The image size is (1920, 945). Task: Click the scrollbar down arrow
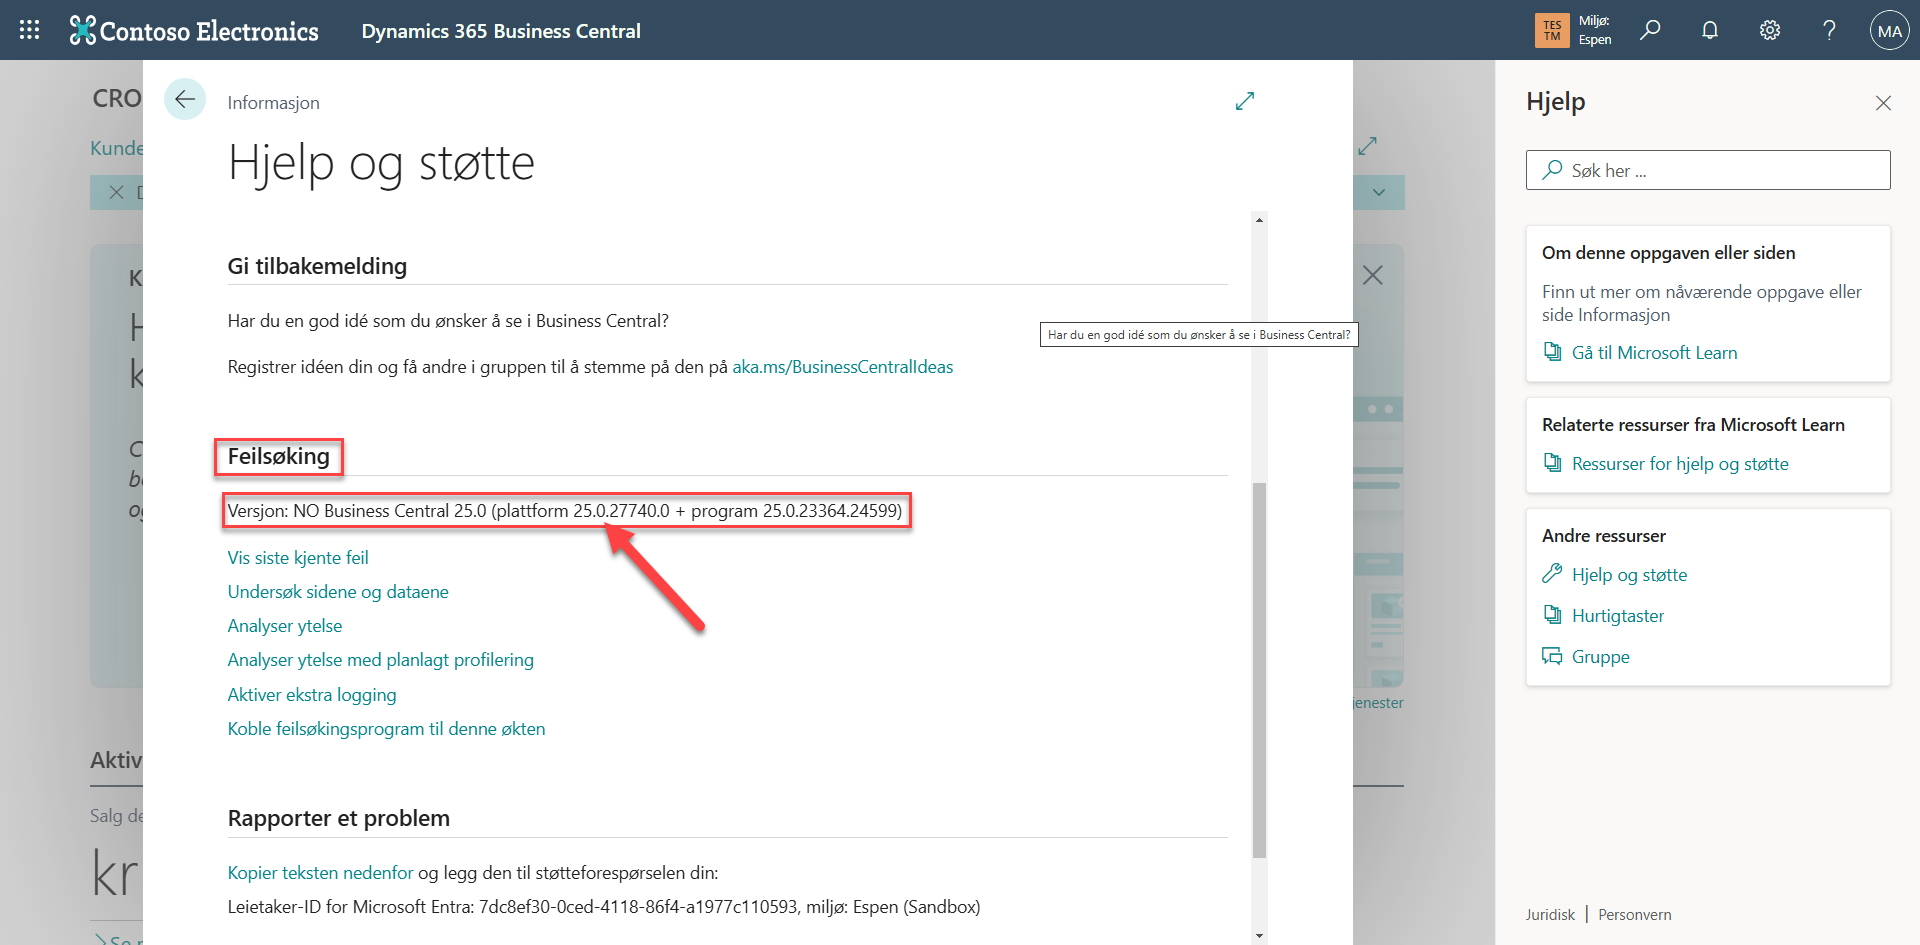(x=1259, y=936)
